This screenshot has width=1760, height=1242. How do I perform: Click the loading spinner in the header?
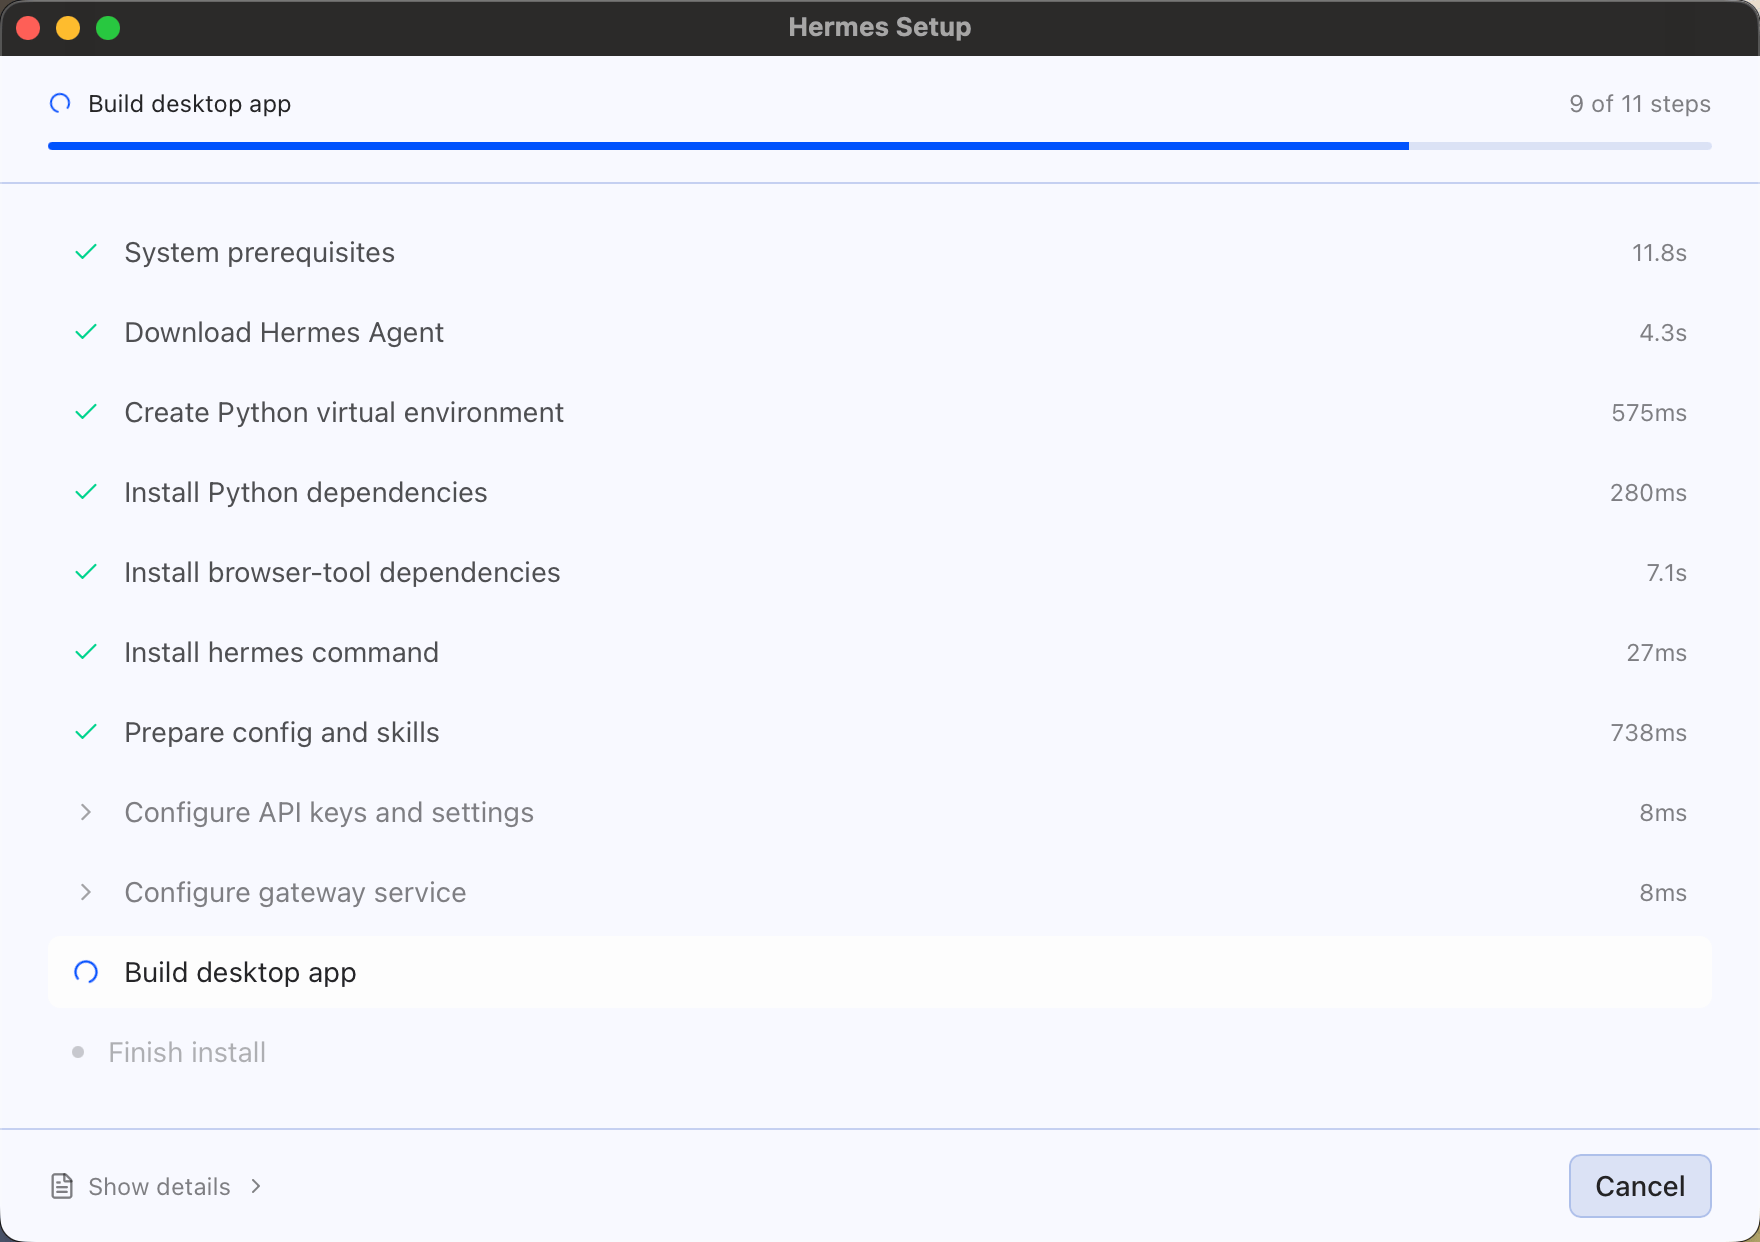pyautogui.click(x=60, y=103)
